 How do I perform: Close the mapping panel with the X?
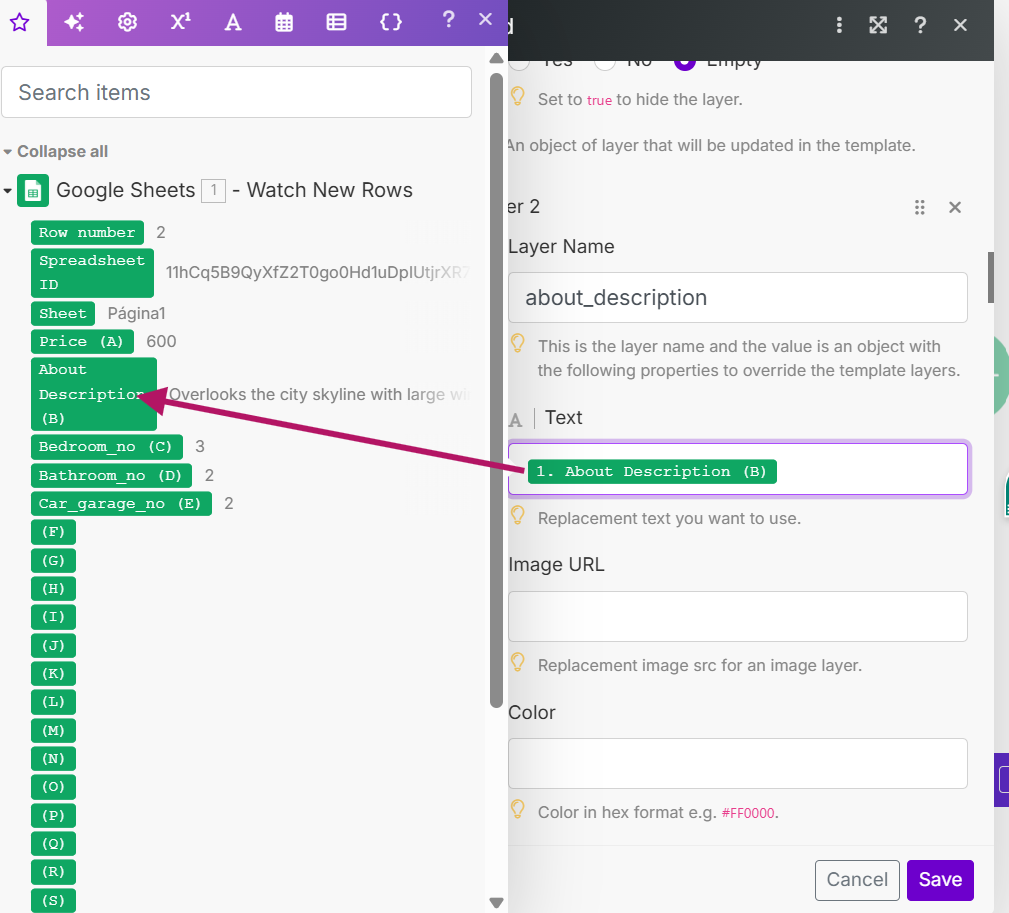485,19
